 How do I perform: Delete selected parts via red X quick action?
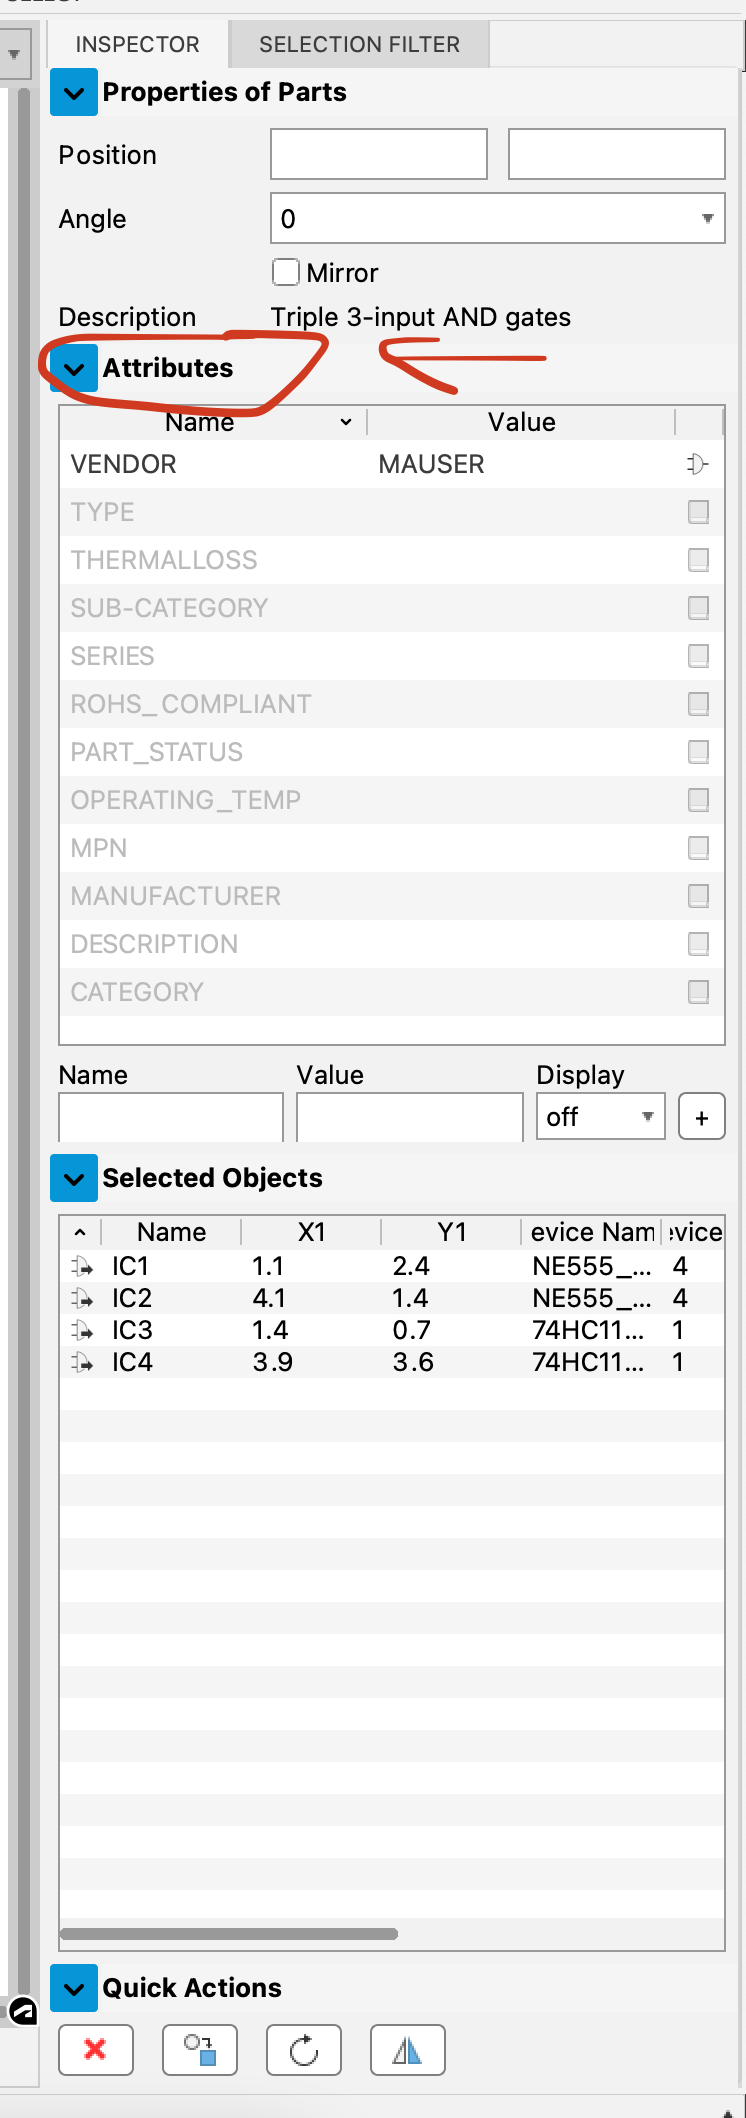tap(95, 2049)
